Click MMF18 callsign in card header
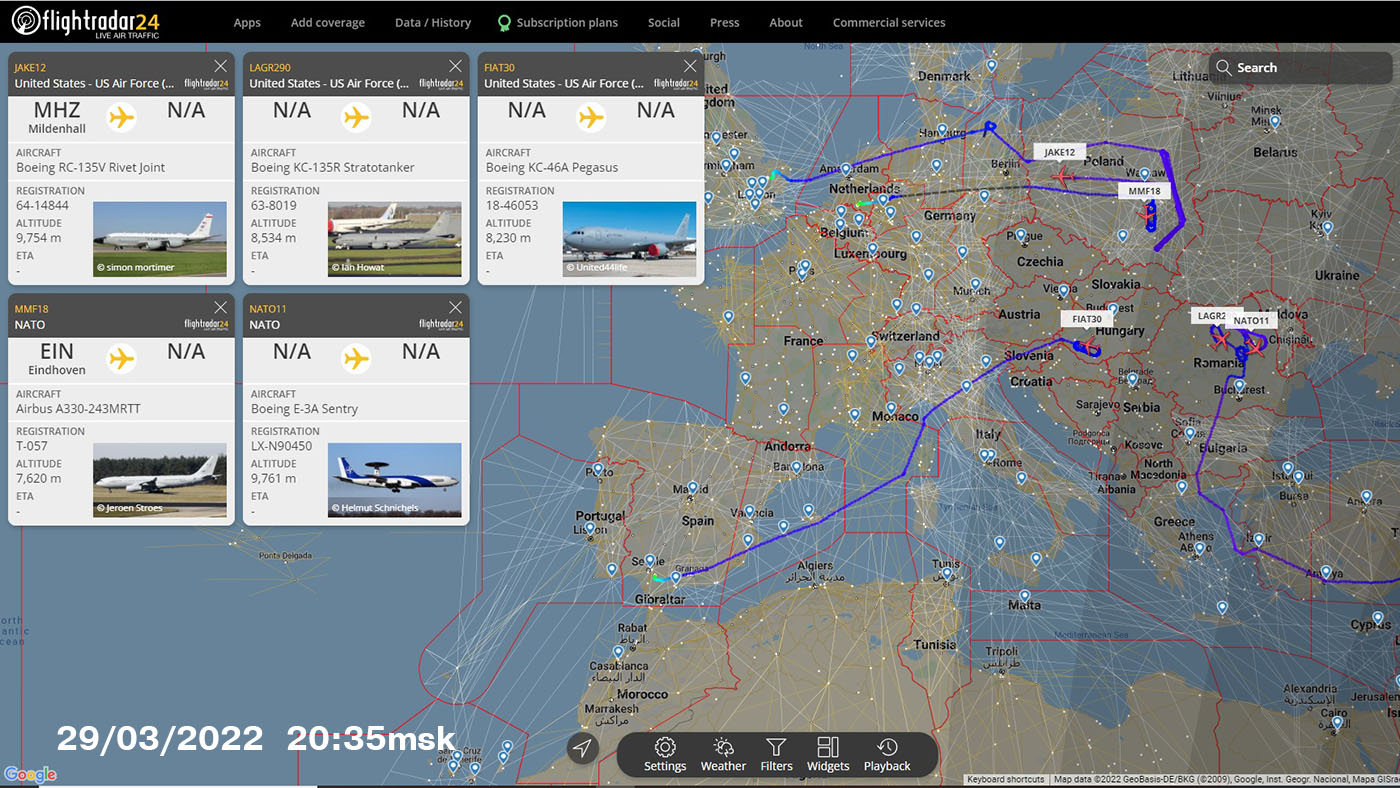 [31, 308]
